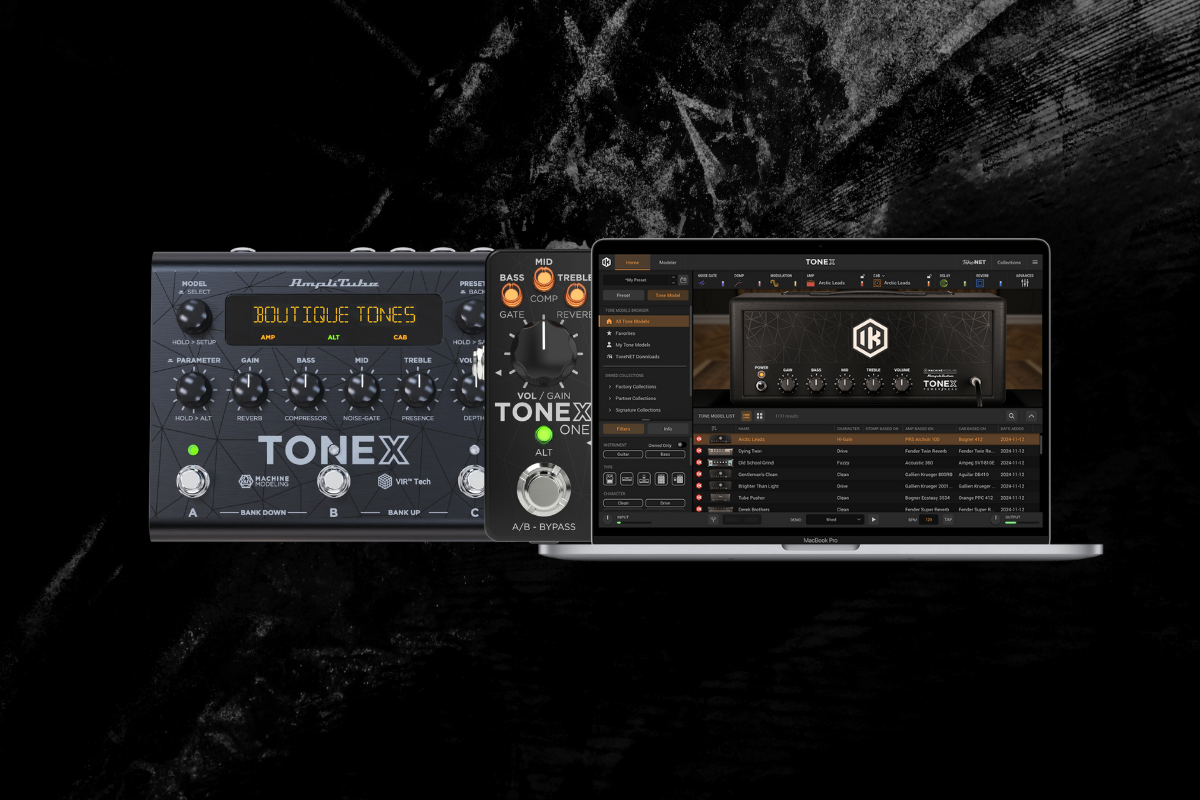Click the sort icon left of Name column
This screenshot has width=1200, height=800.
point(713,428)
